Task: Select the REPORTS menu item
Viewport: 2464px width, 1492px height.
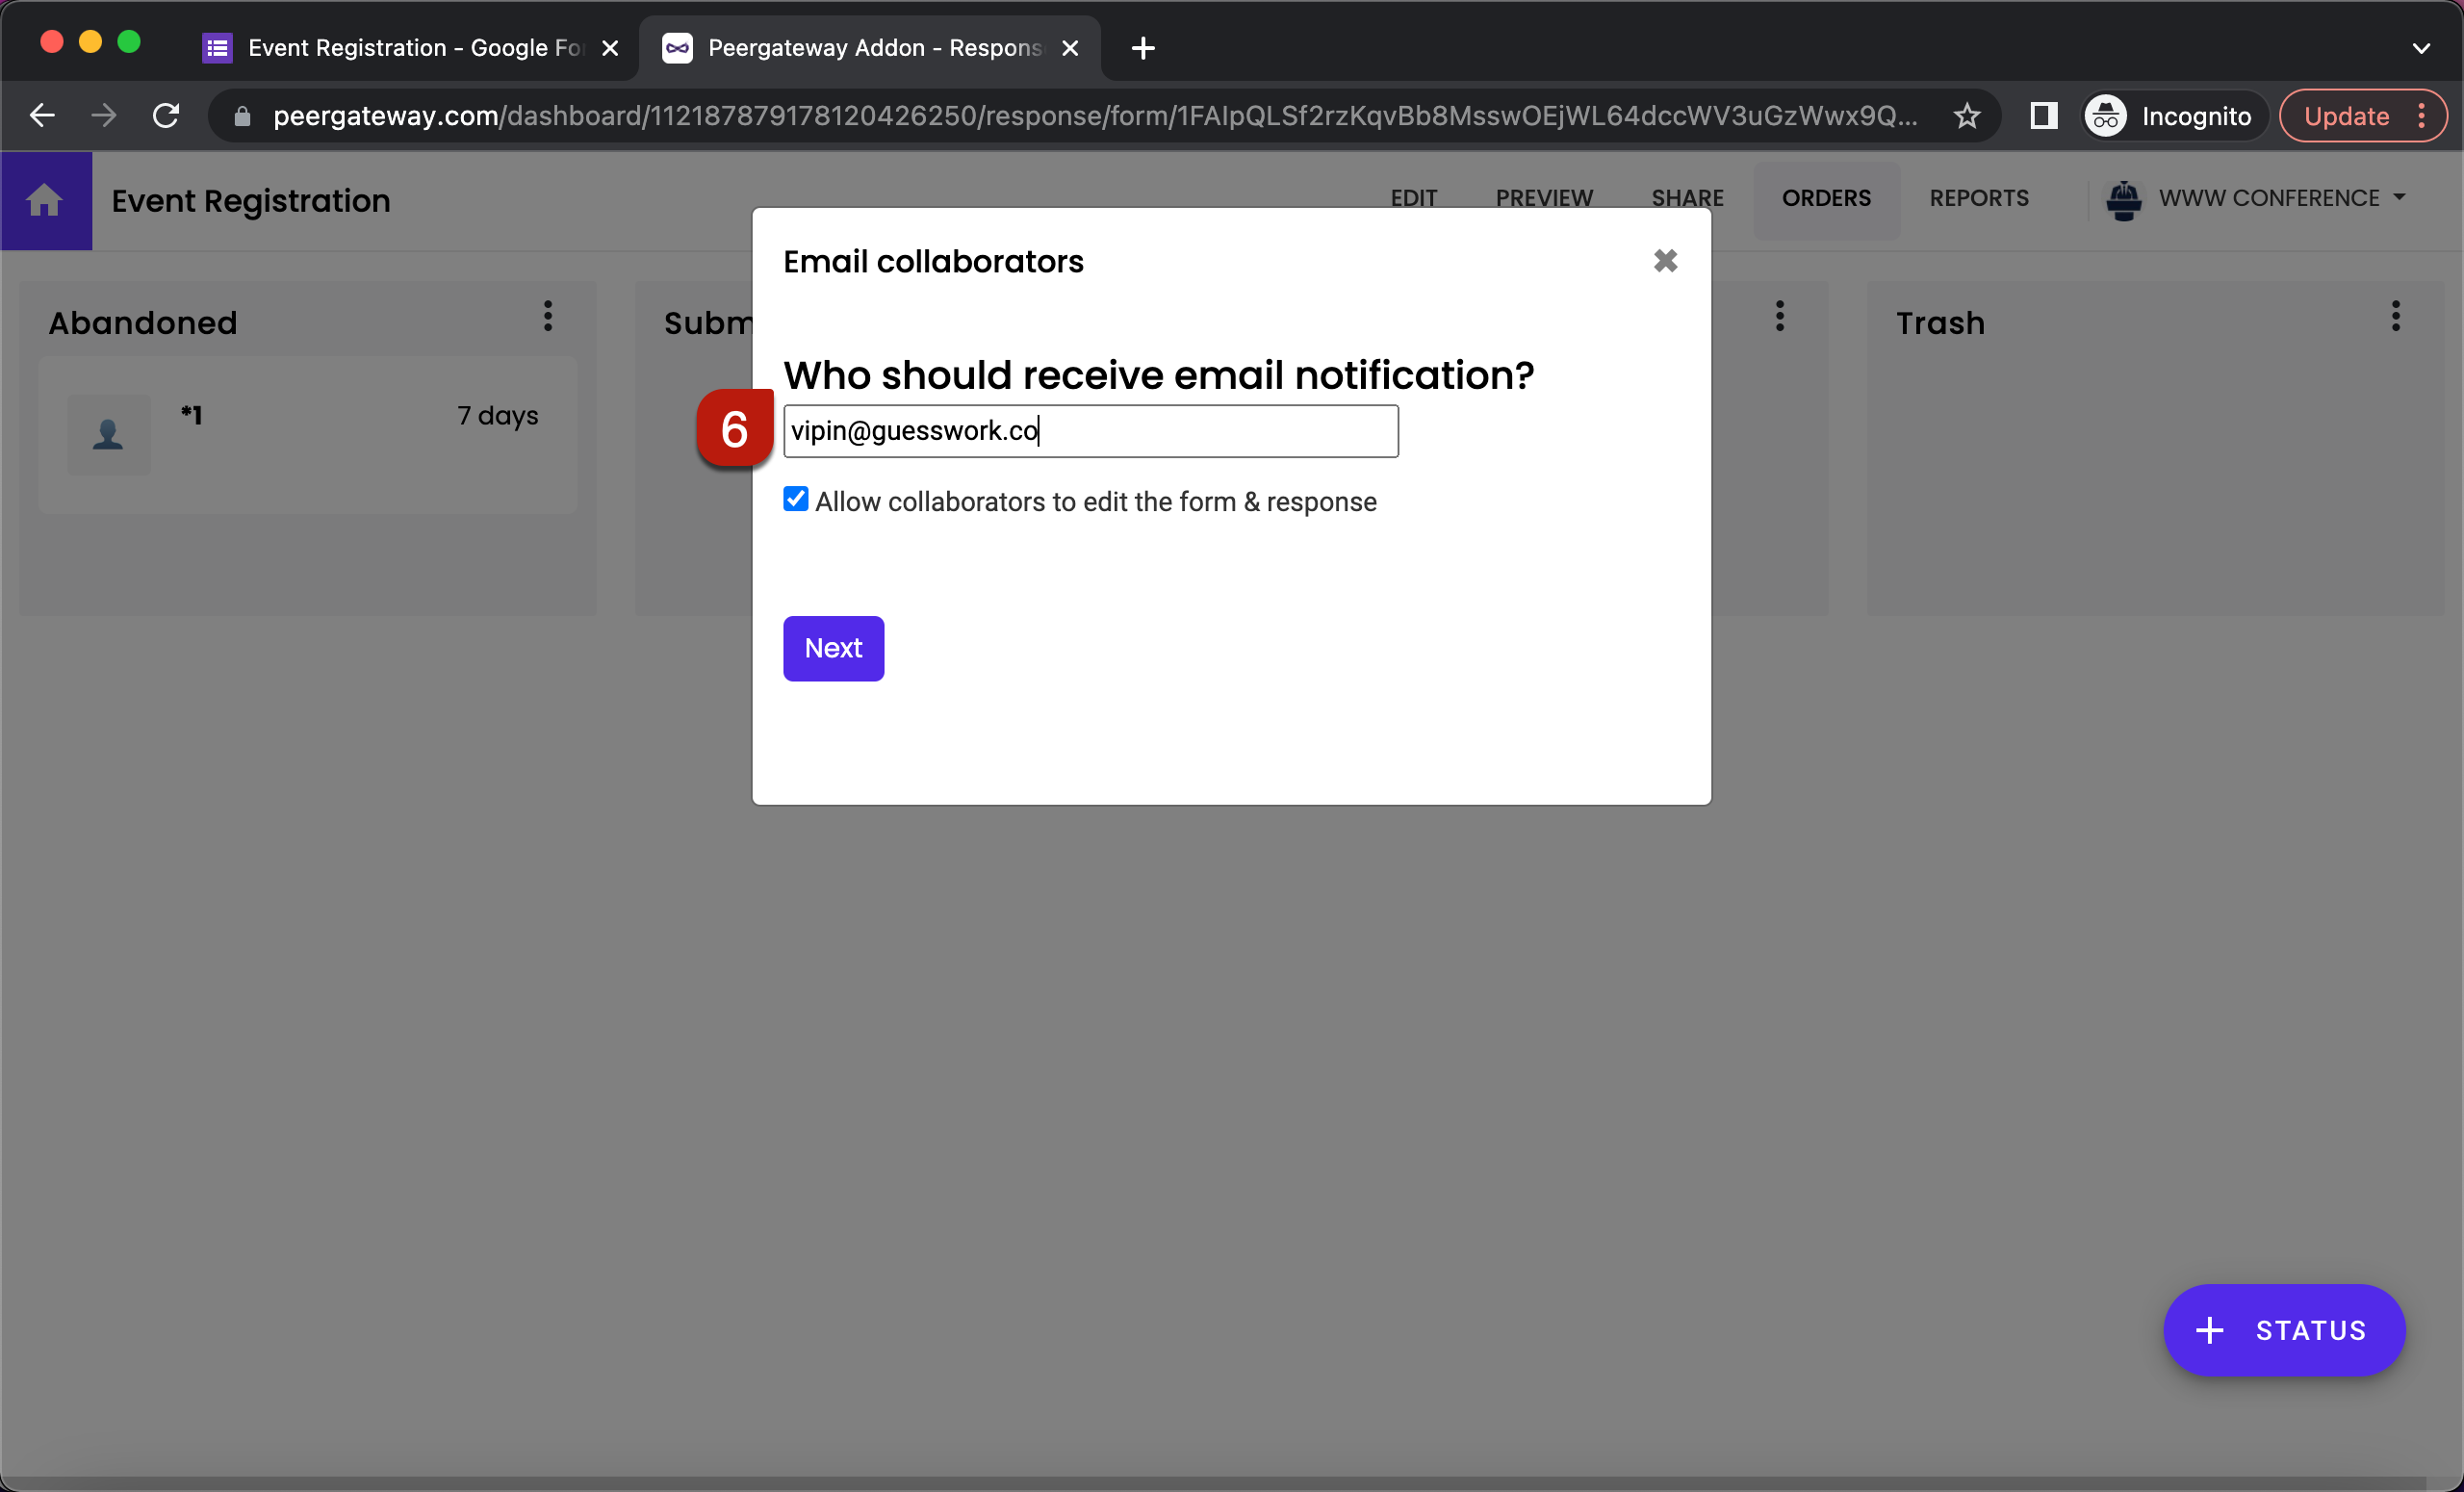Action: pos(1980,198)
